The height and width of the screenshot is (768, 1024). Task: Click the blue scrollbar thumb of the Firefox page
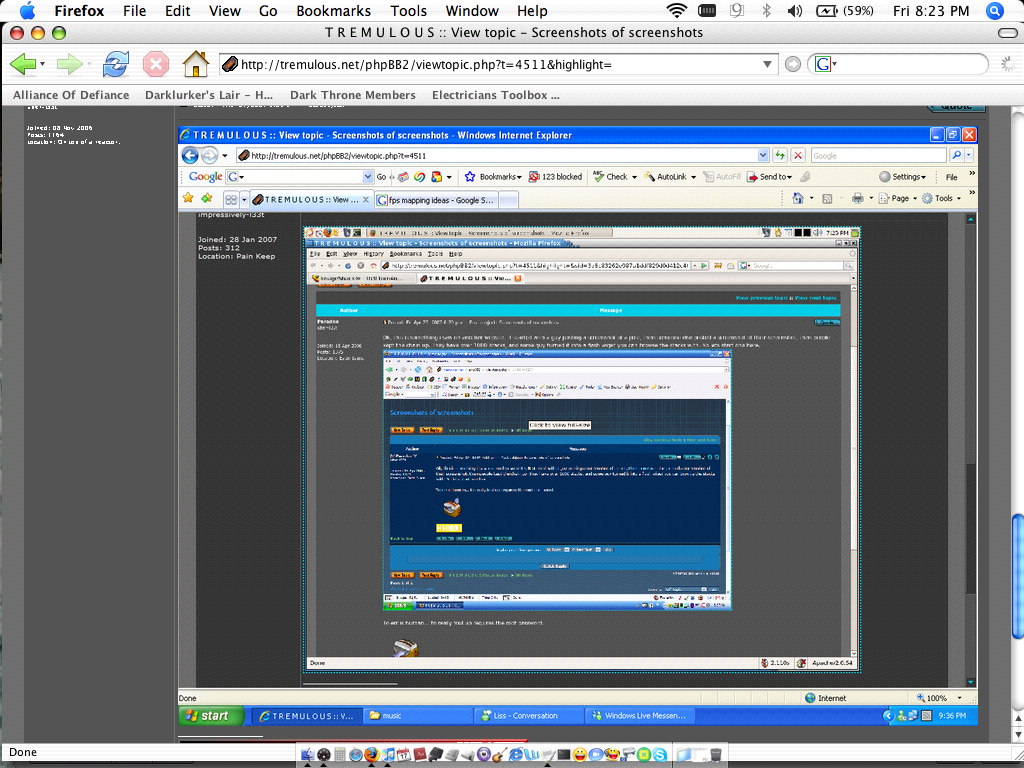1017,577
